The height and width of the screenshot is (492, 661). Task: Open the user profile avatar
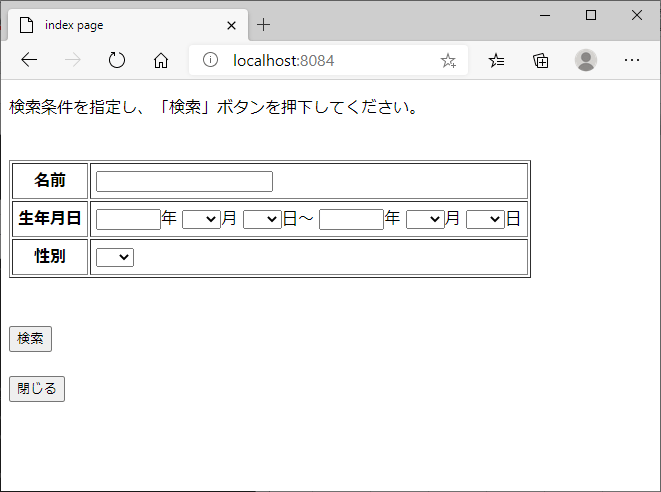[x=586, y=60]
